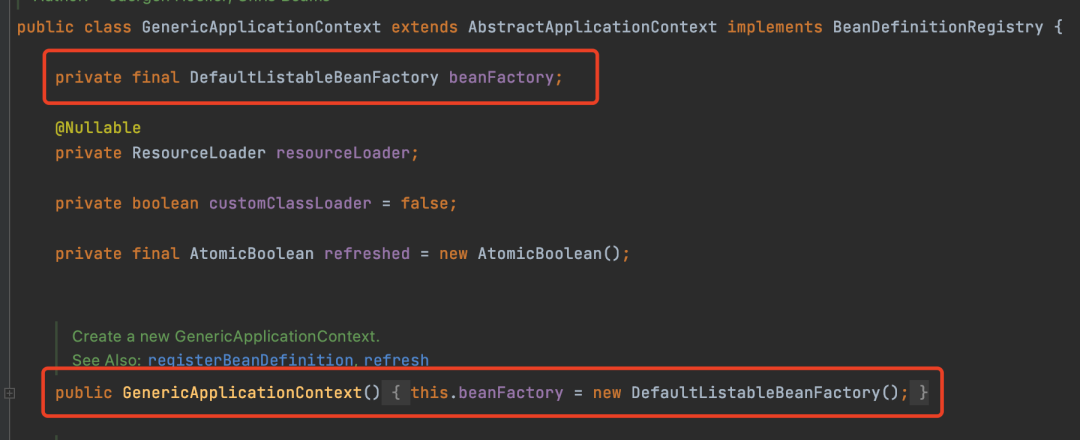Click this.beanFactory inside the constructor body
Image resolution: width=1080 pixels, height=440 pixels.
tap(487, 393)
